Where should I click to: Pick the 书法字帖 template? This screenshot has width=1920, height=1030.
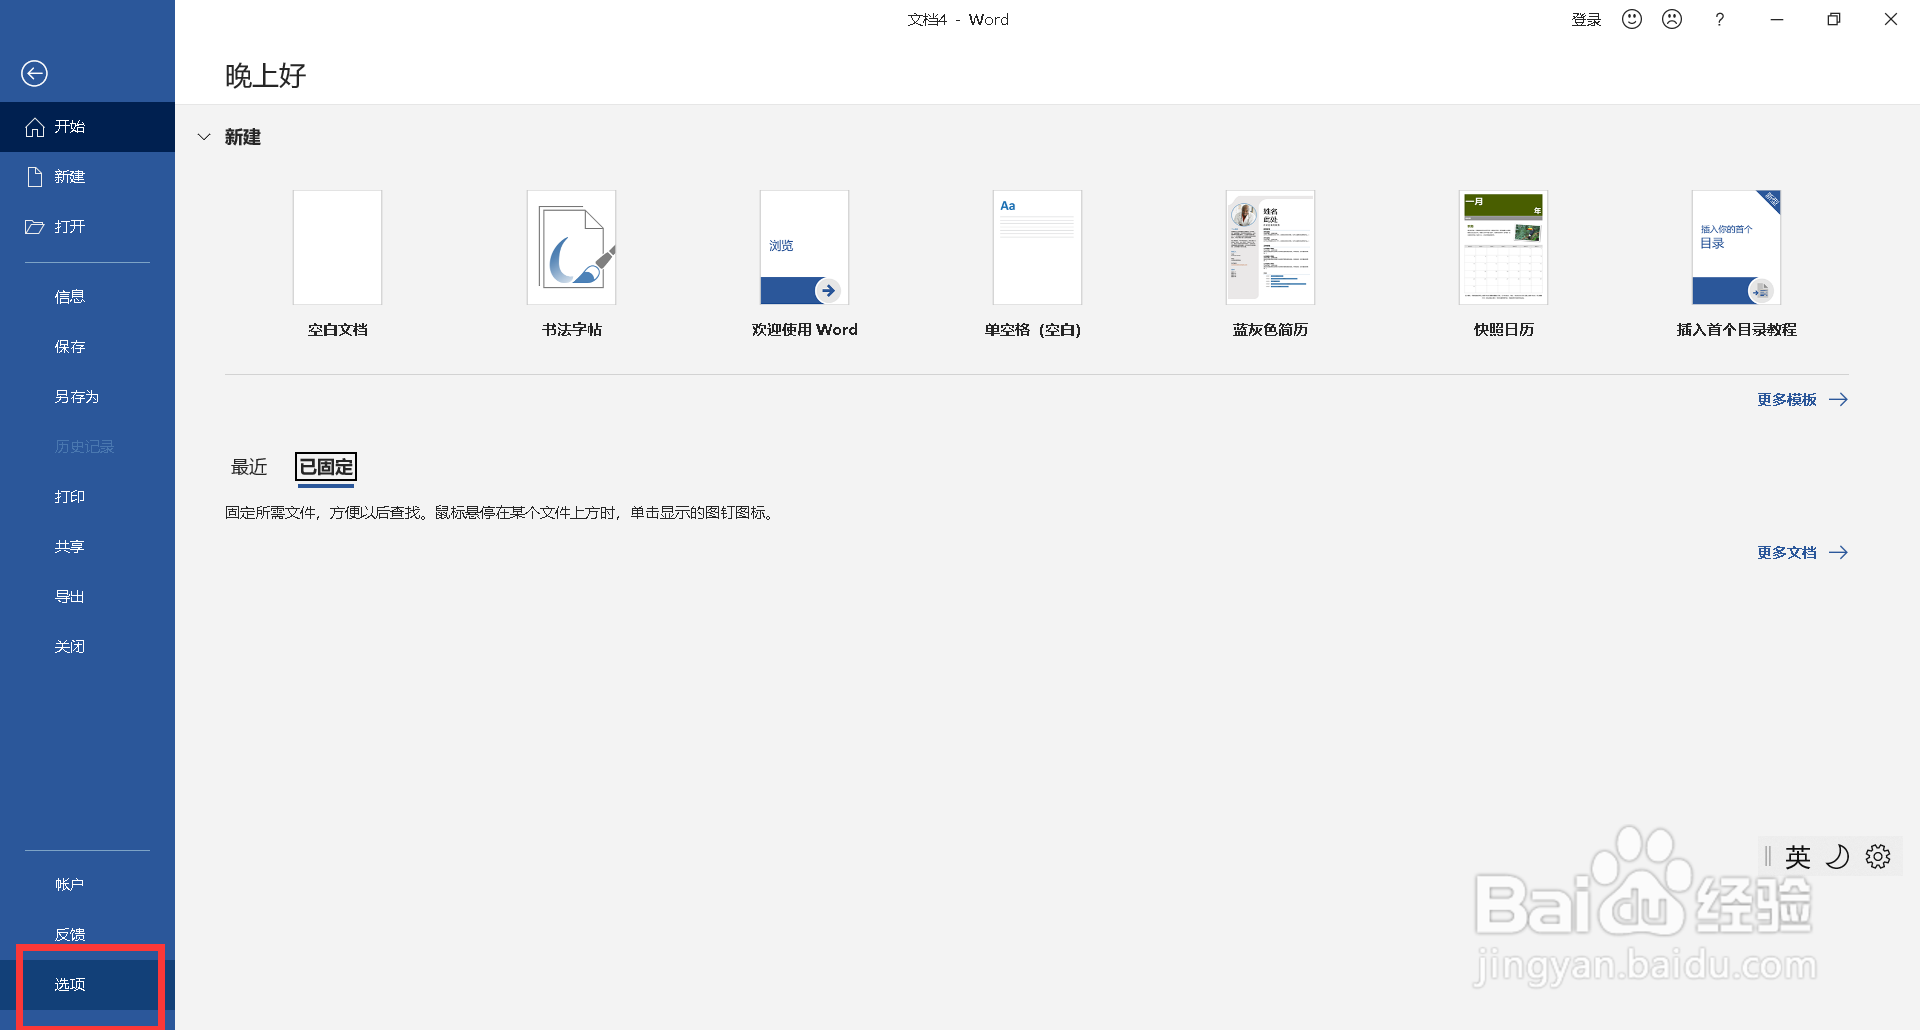tap(571, 247)
